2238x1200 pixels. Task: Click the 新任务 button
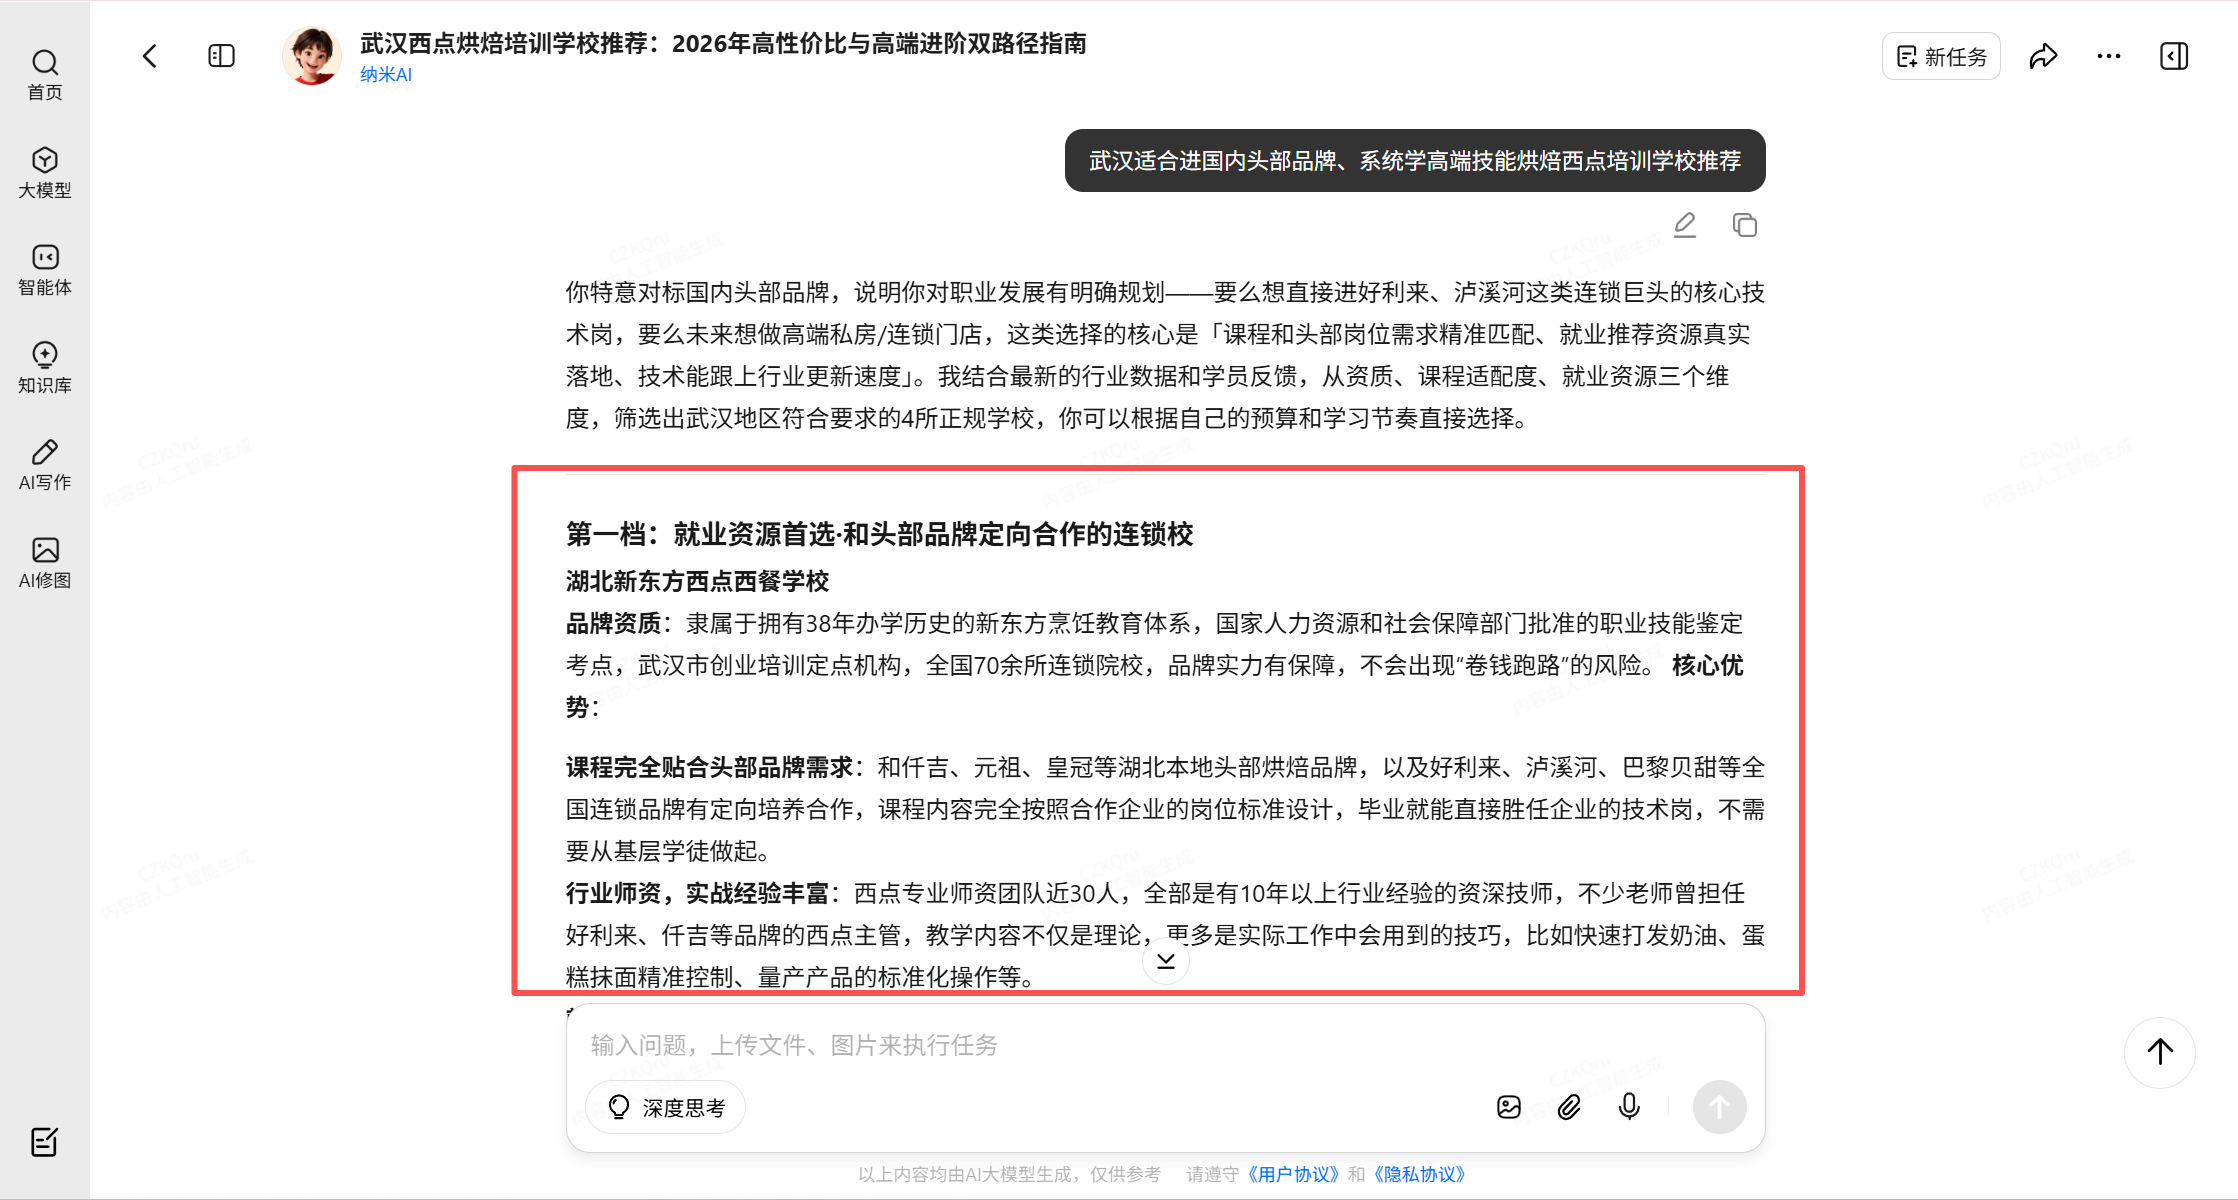[x=1941, y=56]
